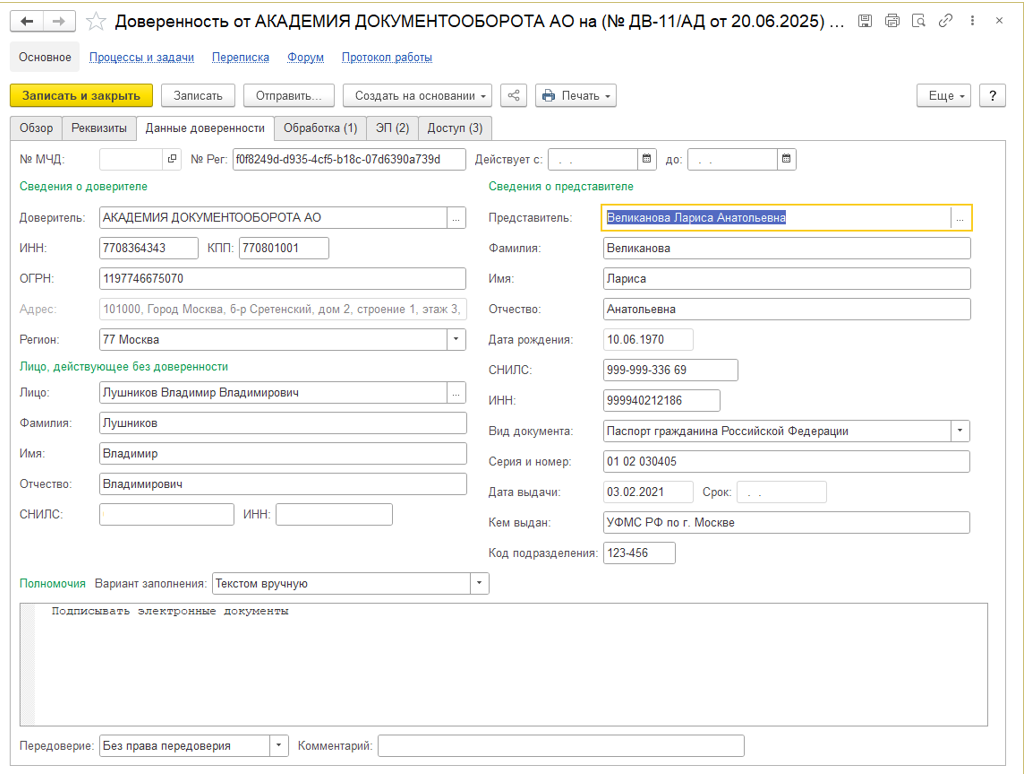Open the Переписка link

(240, 58)
